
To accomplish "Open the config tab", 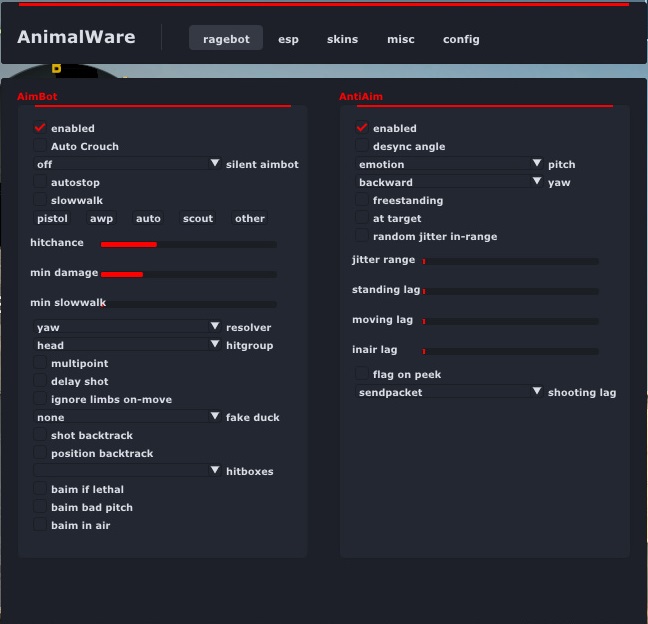I will coord(461,39).
